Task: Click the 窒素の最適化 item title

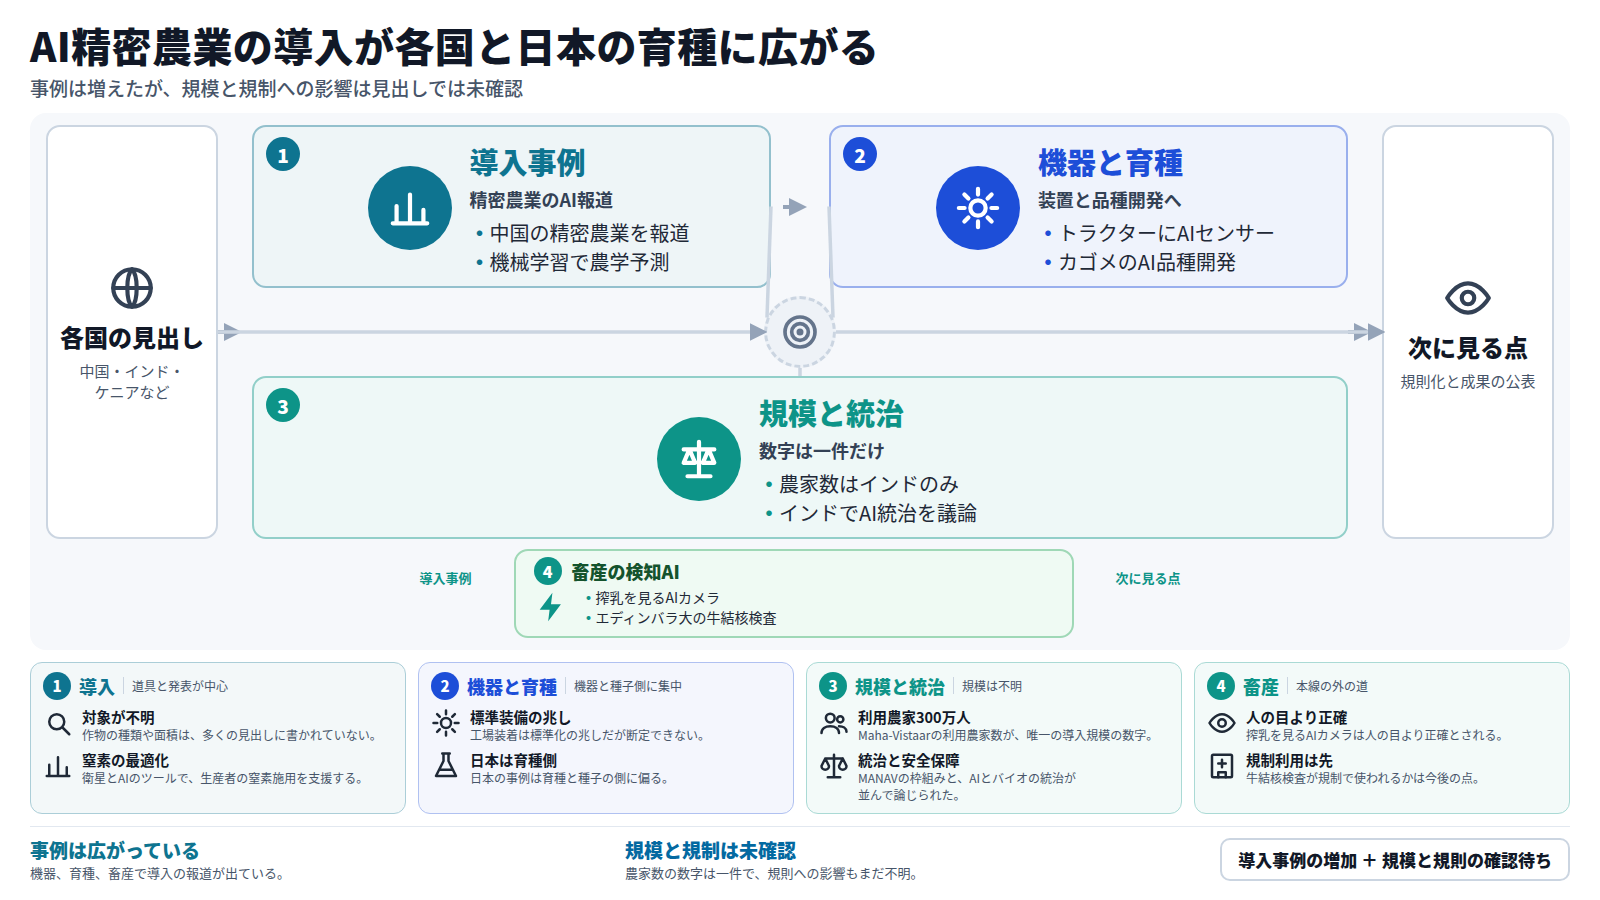Action: [x=125, y=761]
